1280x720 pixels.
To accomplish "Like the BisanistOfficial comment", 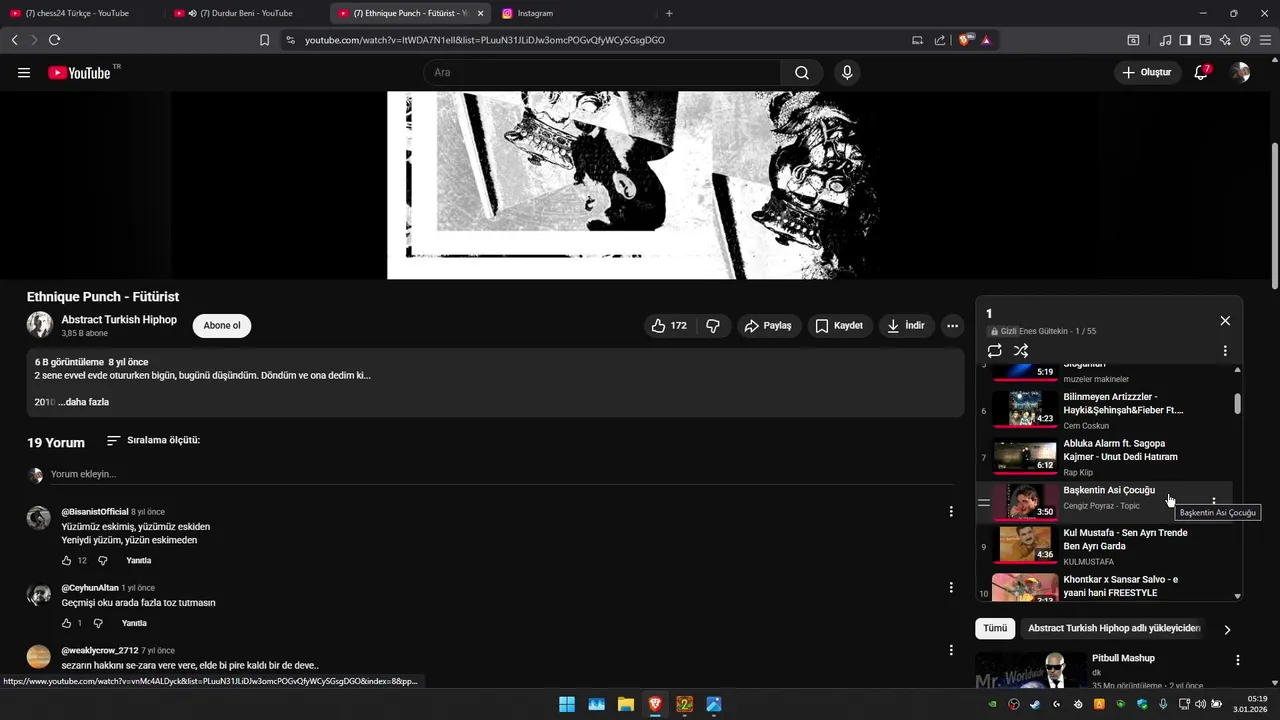I will point(67,561).
